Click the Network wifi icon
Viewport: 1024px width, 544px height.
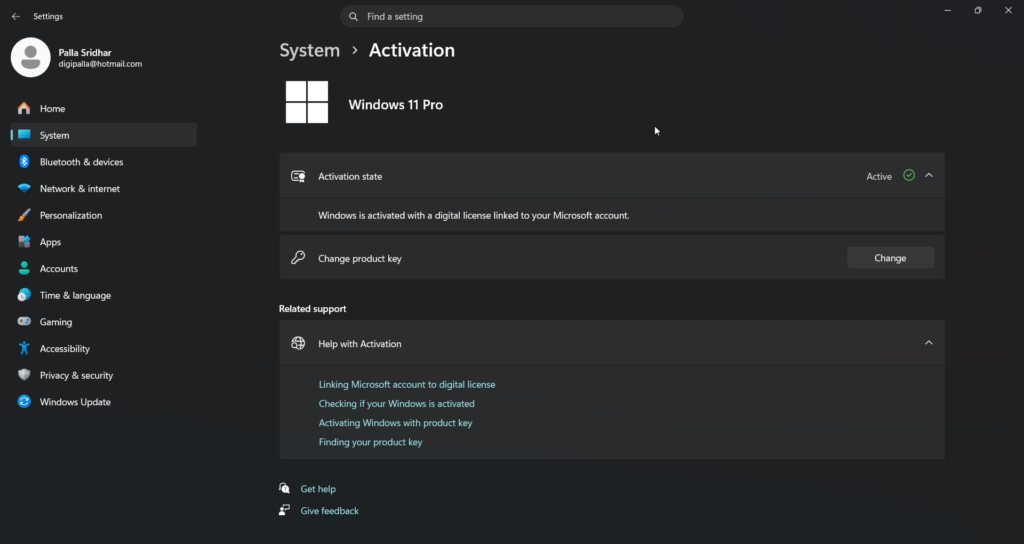pos(24,188)
